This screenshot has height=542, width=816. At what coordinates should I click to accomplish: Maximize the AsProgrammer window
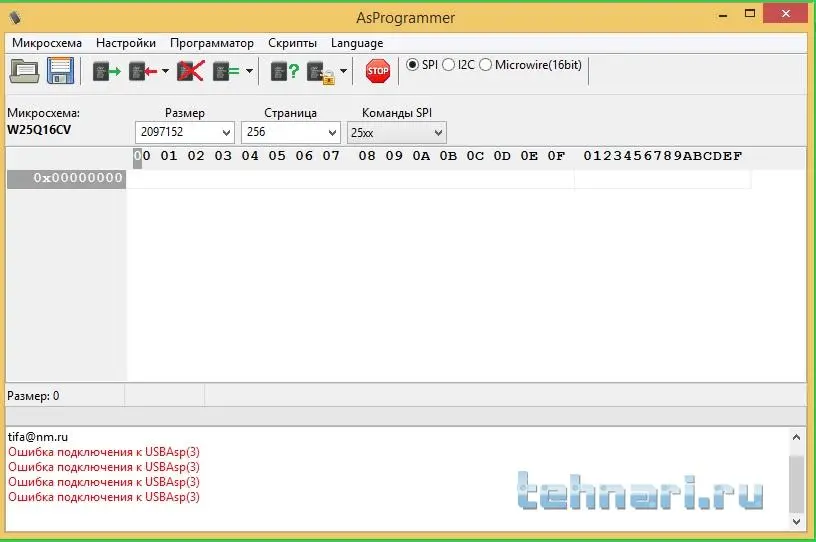750,14
